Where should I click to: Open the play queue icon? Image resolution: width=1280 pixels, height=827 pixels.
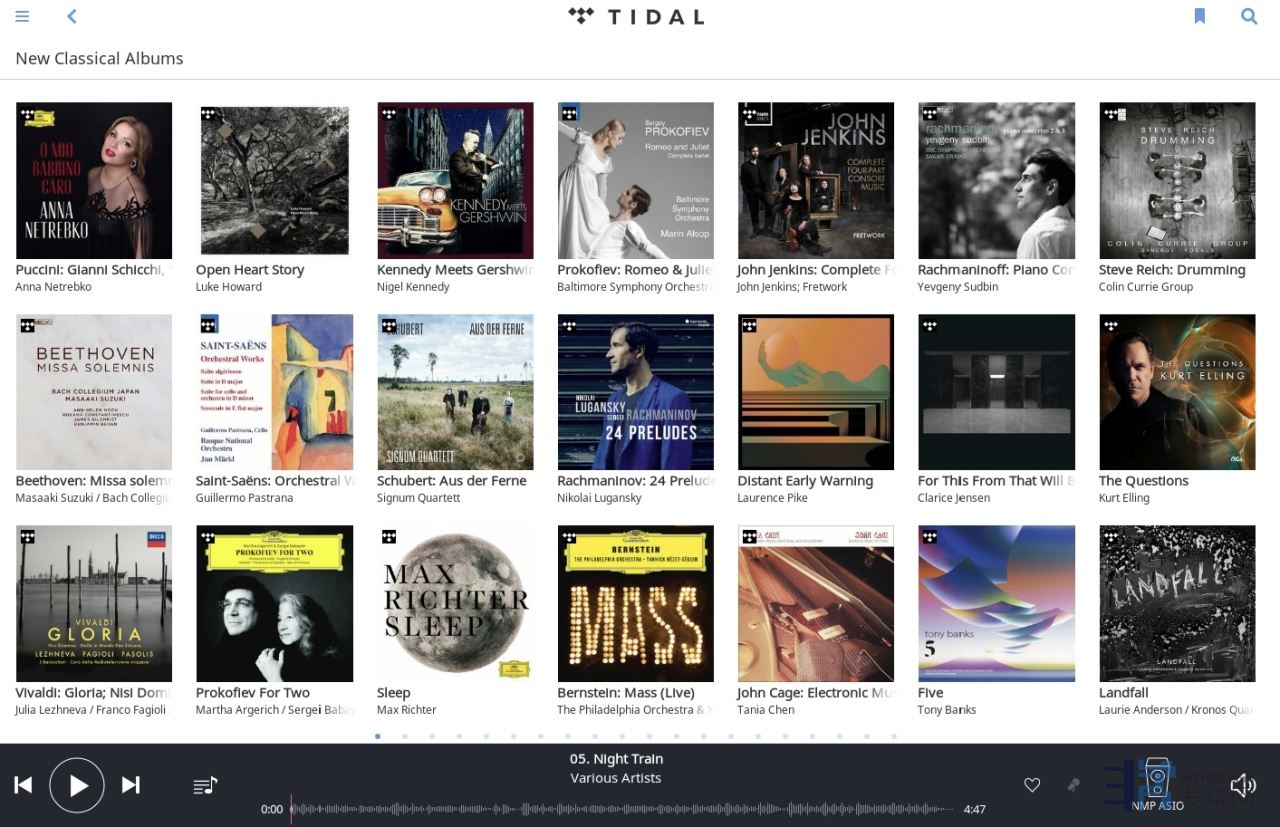[205, 785]
